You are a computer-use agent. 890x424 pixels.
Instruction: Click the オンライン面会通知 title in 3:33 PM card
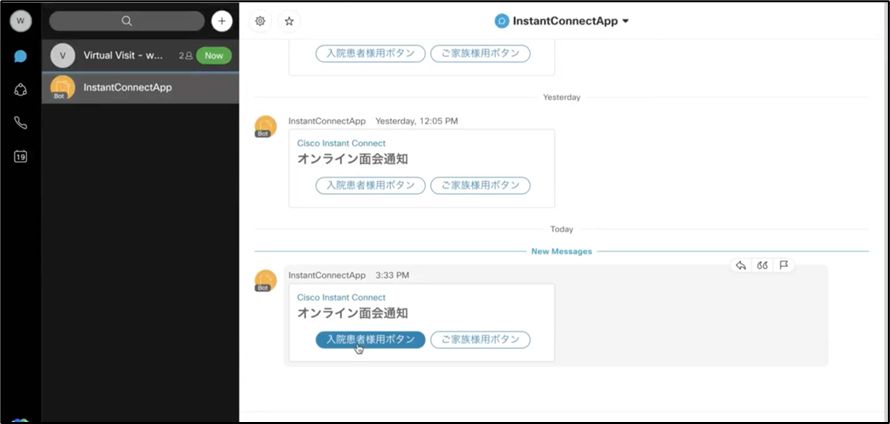click(x=352, y=313)
